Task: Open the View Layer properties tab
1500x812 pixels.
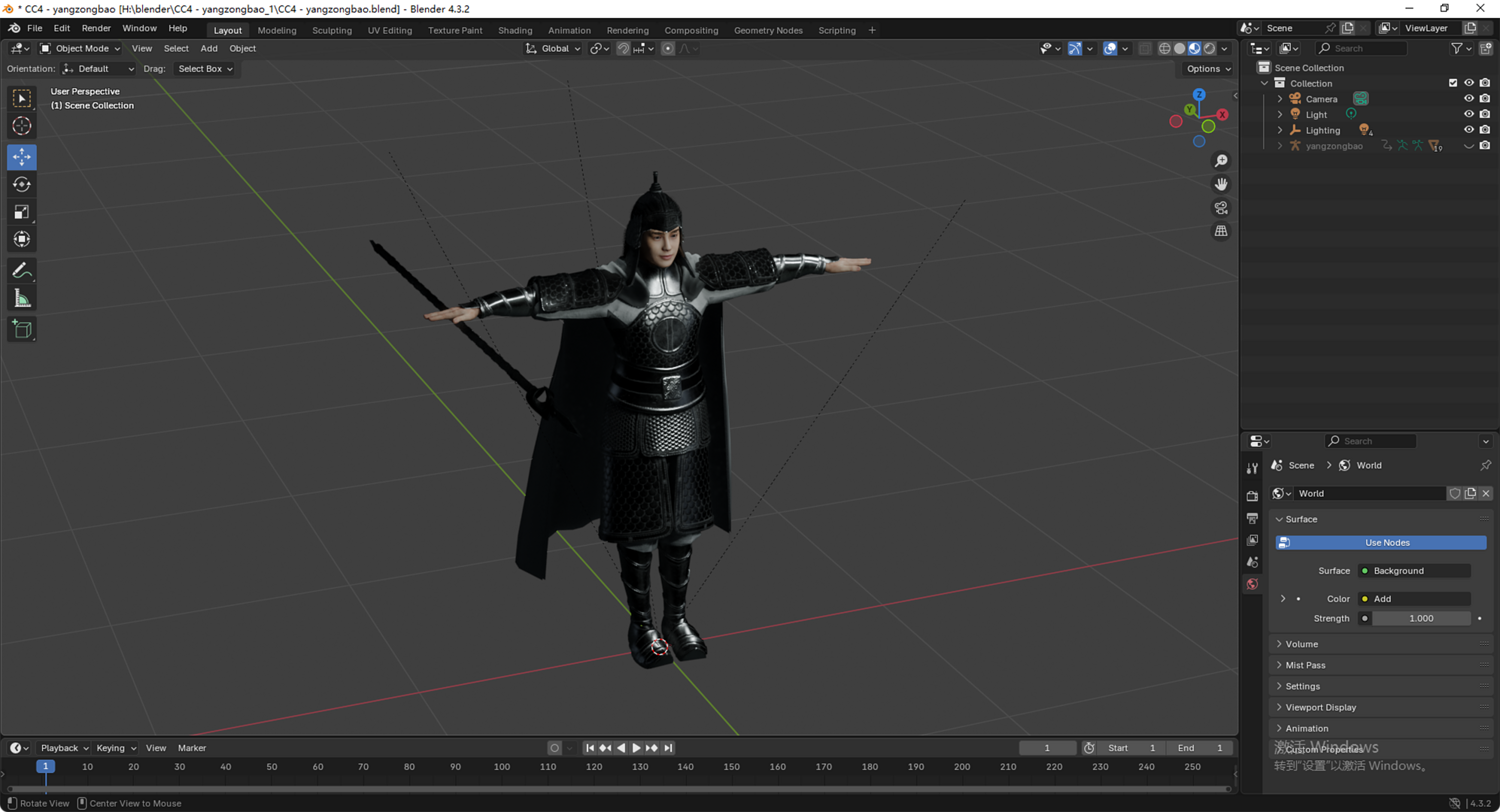Action: pos(1252,540)
